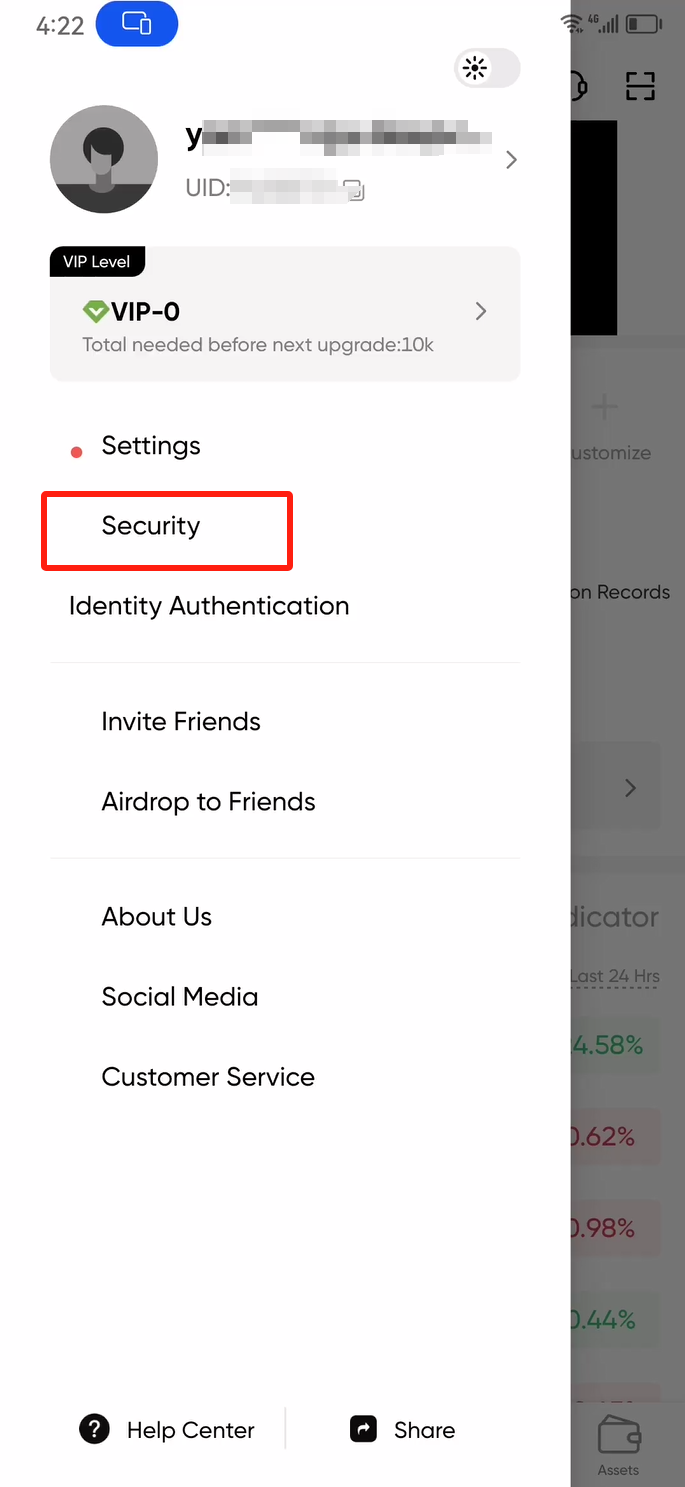This screenshot has height=1487, width=685.
Task: Tap the VIP Level badge label
Action: (97, 262)
